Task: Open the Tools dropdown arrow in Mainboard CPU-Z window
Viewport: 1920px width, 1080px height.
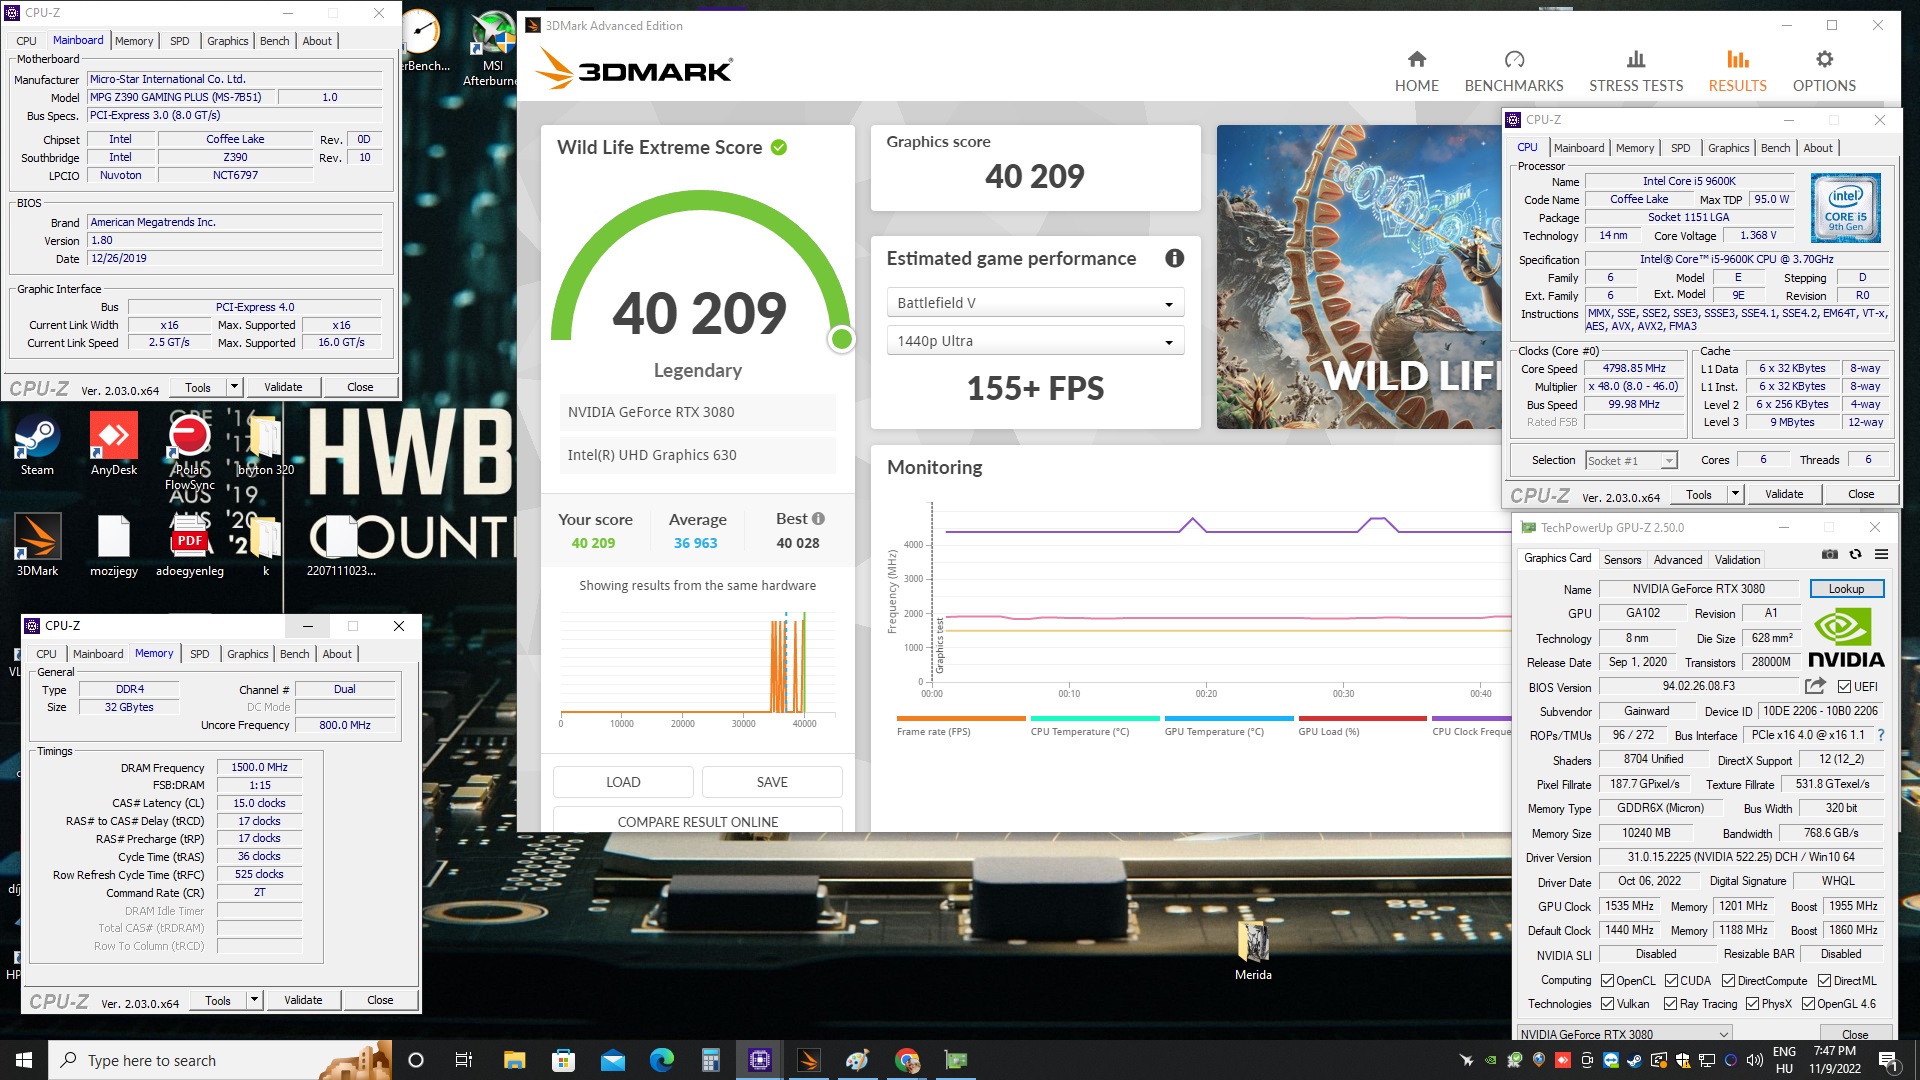Action: [x=234, y=387]
